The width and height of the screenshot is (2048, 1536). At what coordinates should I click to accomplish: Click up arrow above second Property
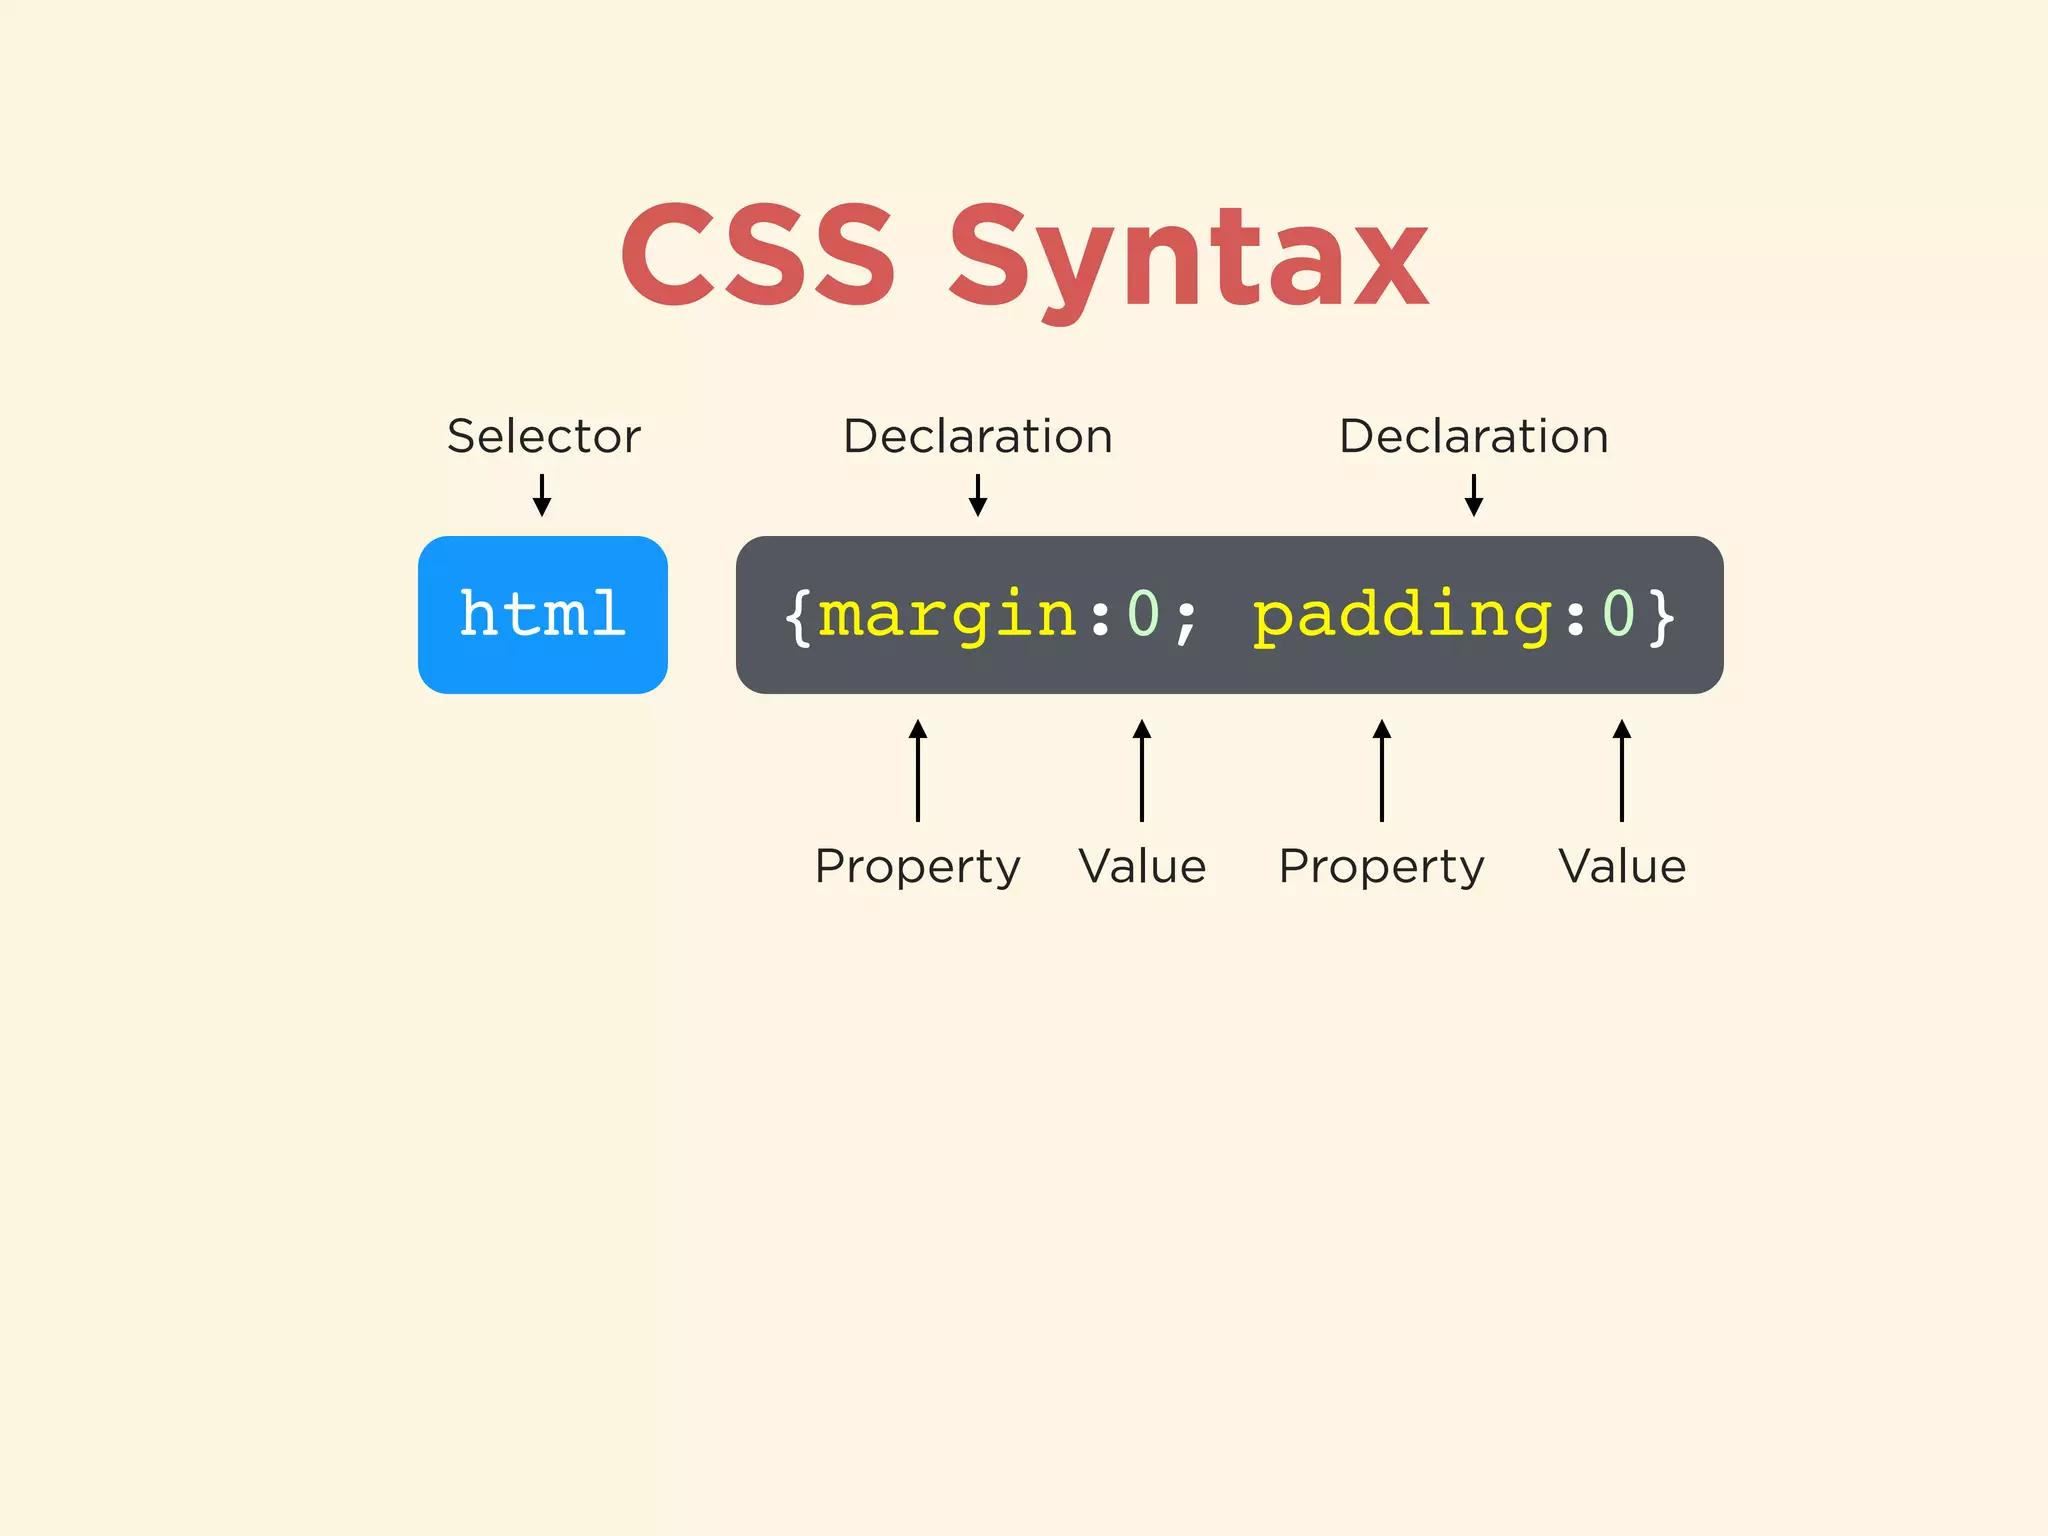1382,770
